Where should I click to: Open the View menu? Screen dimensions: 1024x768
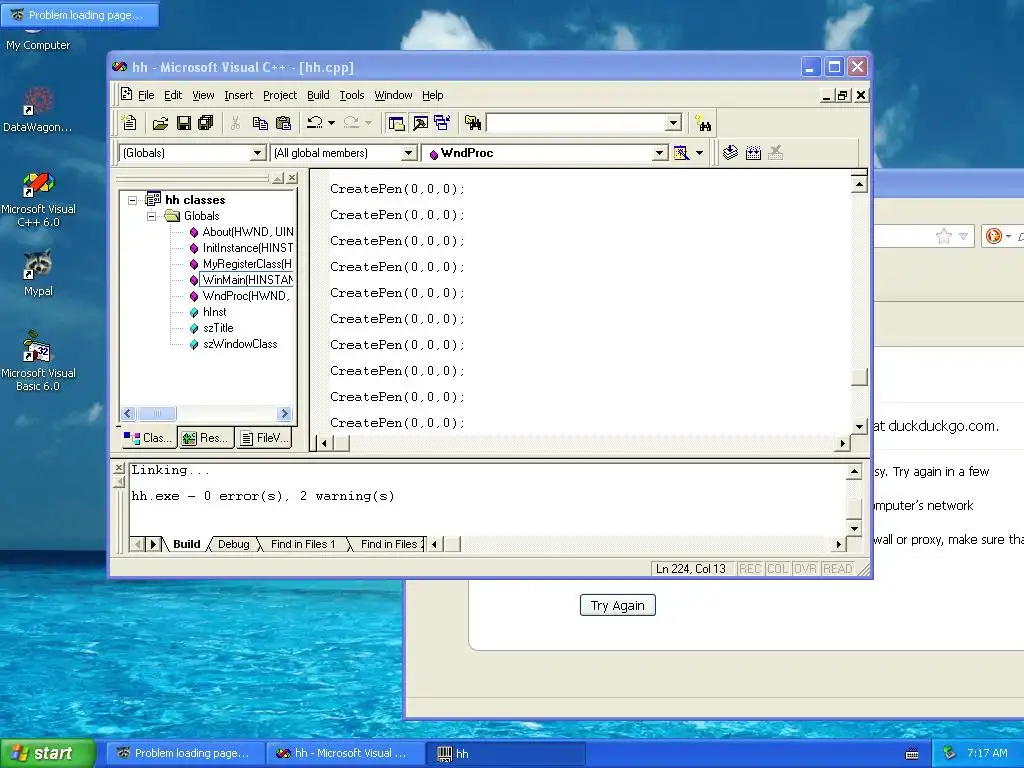[x=203, y=95]
